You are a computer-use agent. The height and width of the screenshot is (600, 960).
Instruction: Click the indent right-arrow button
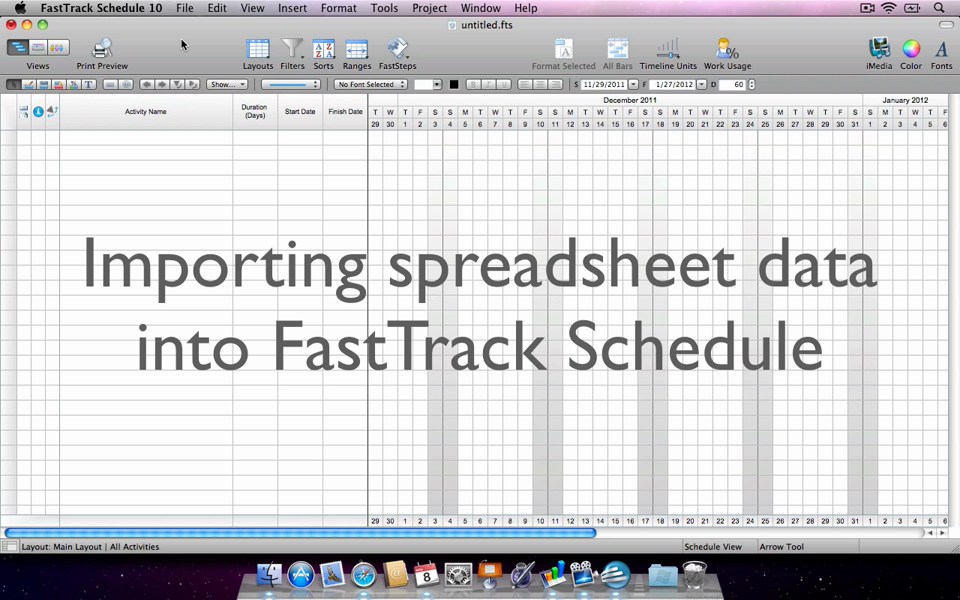click(162, 84)
